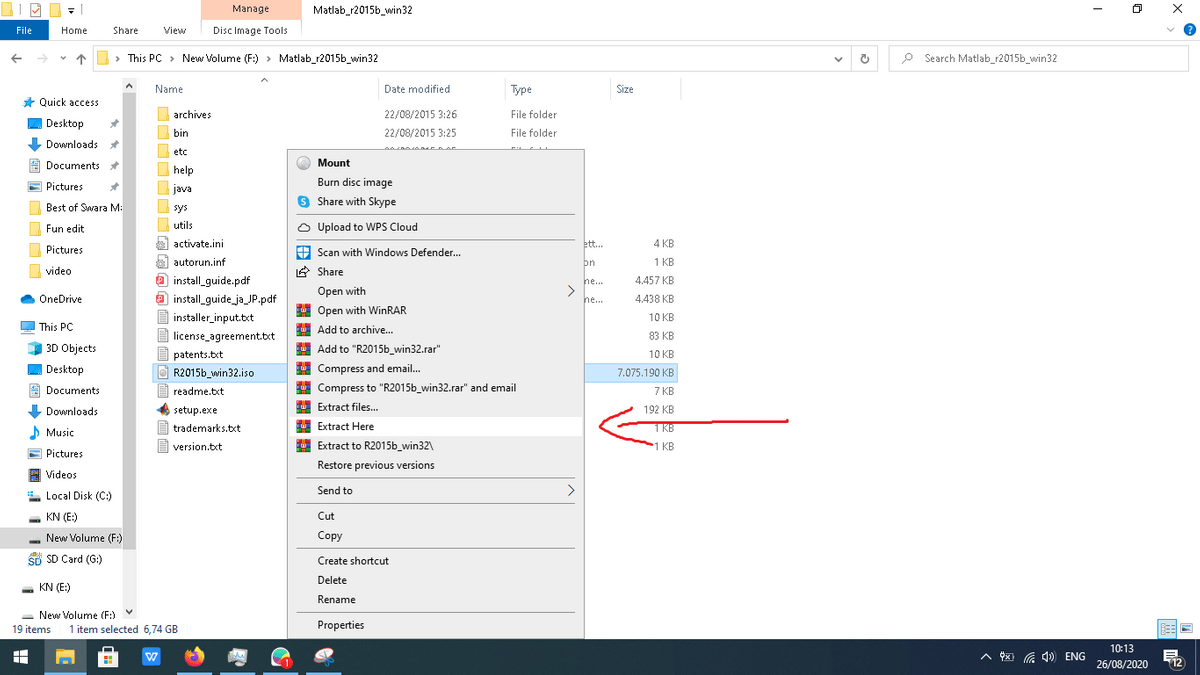Click the install_guide.pdf file icon

(x=164, y=281)
